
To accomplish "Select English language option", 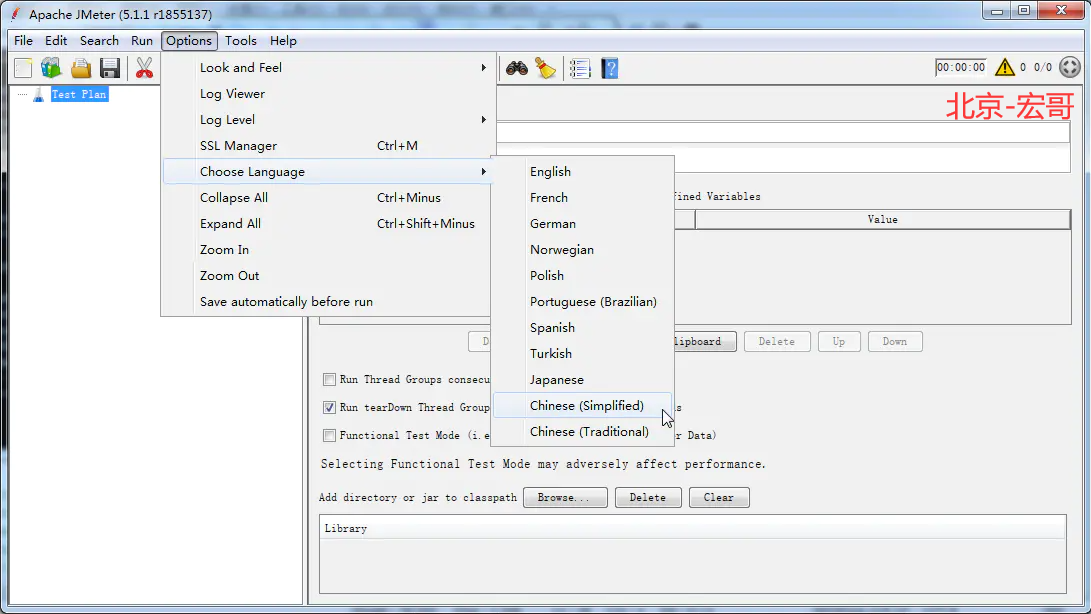I will 582,171.
